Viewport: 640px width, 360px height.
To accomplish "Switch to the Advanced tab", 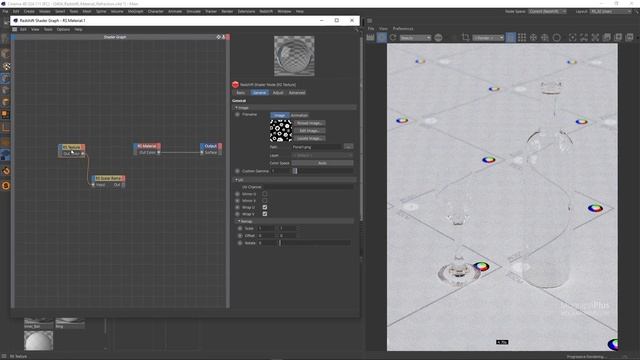I will (297, 93).
